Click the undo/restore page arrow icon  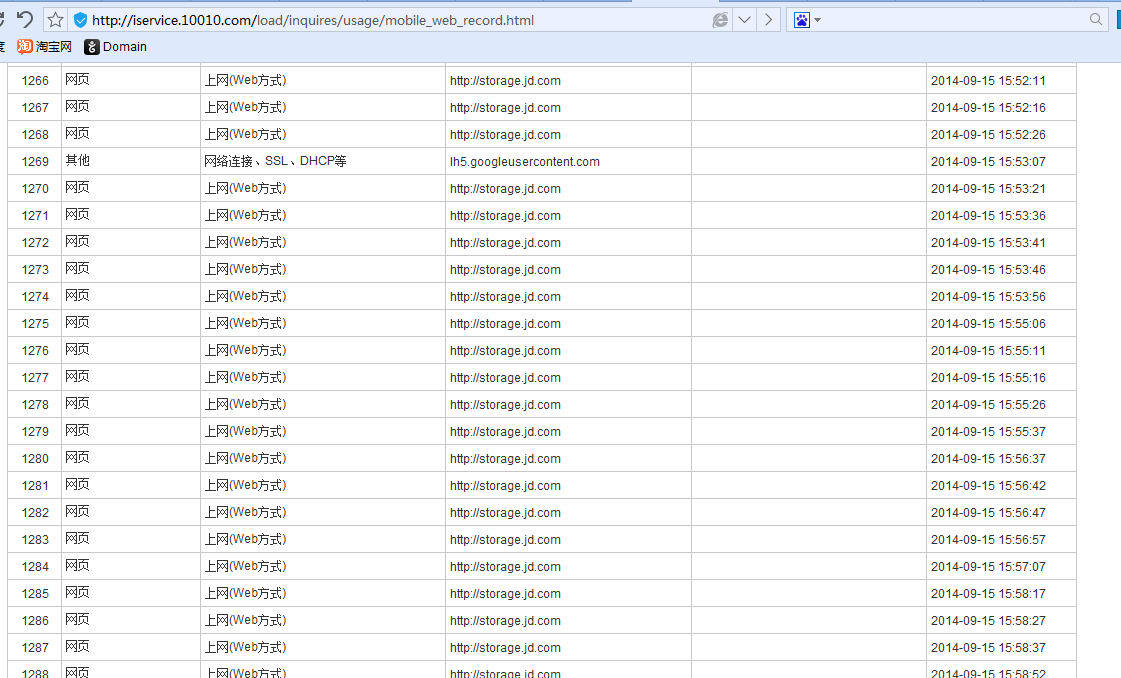25,20
